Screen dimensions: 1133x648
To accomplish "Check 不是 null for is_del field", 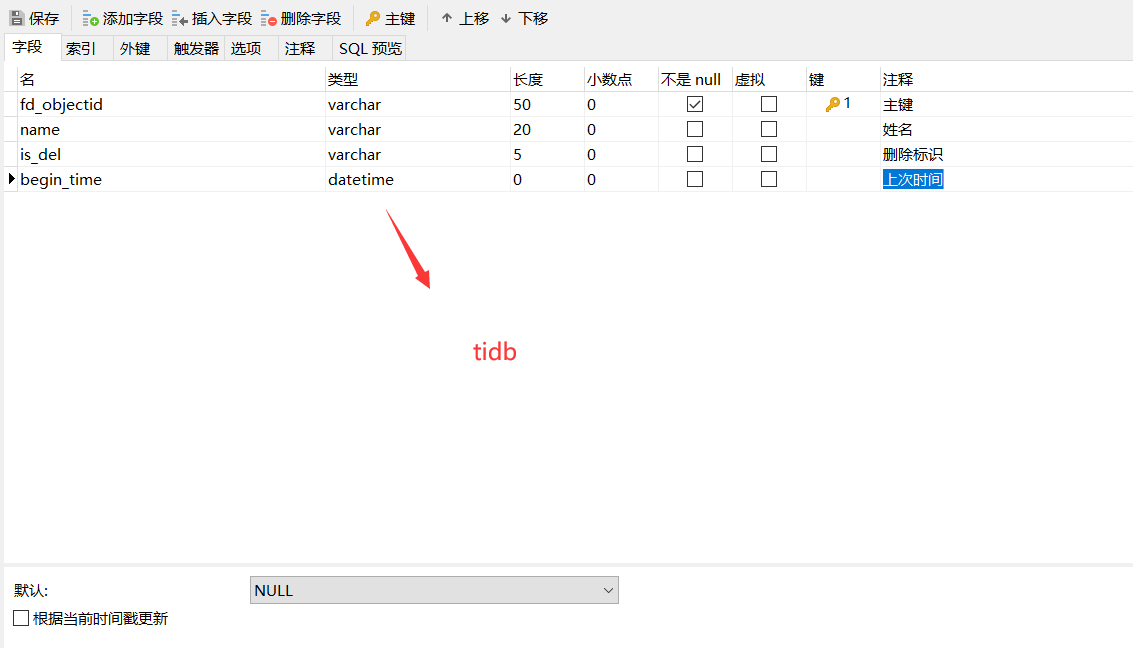I will (694, 154).
